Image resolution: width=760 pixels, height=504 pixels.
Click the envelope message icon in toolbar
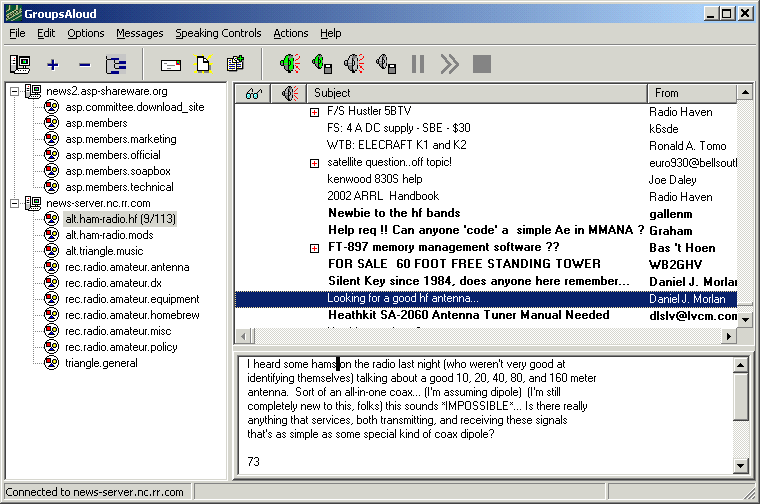pos(171,64)
